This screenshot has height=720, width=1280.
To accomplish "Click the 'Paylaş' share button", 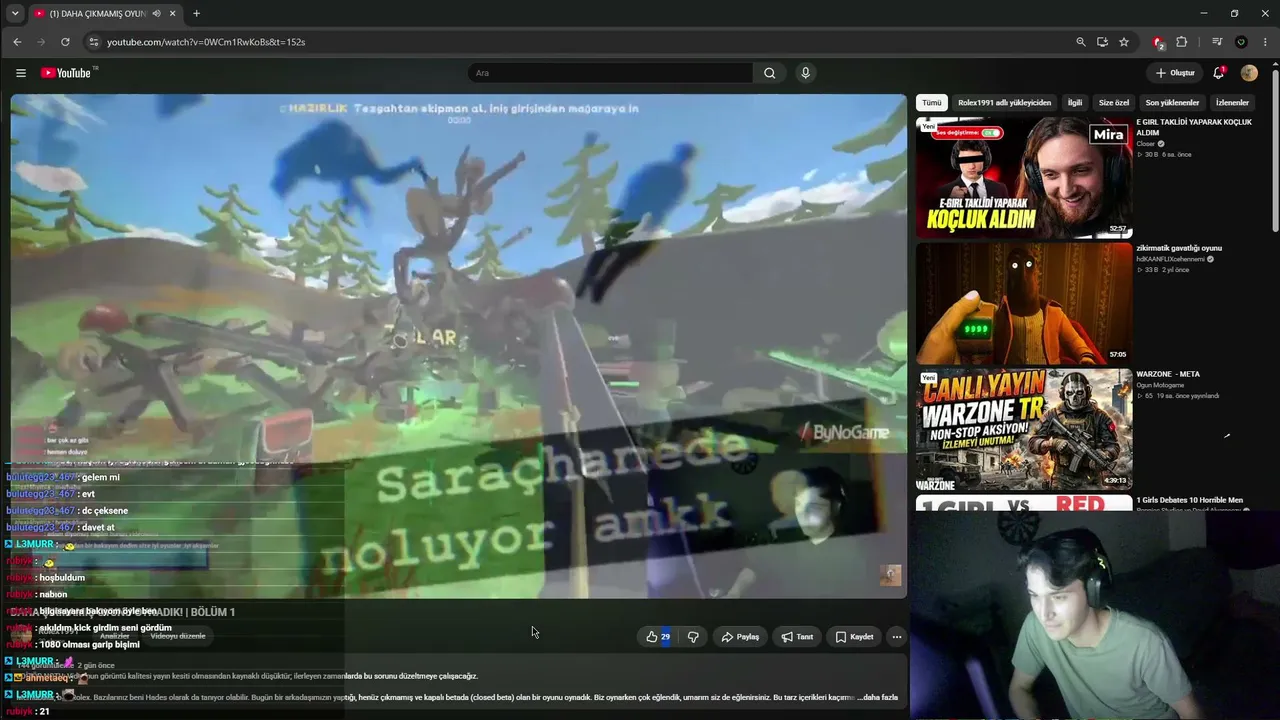I will click(x=740, y=637).
